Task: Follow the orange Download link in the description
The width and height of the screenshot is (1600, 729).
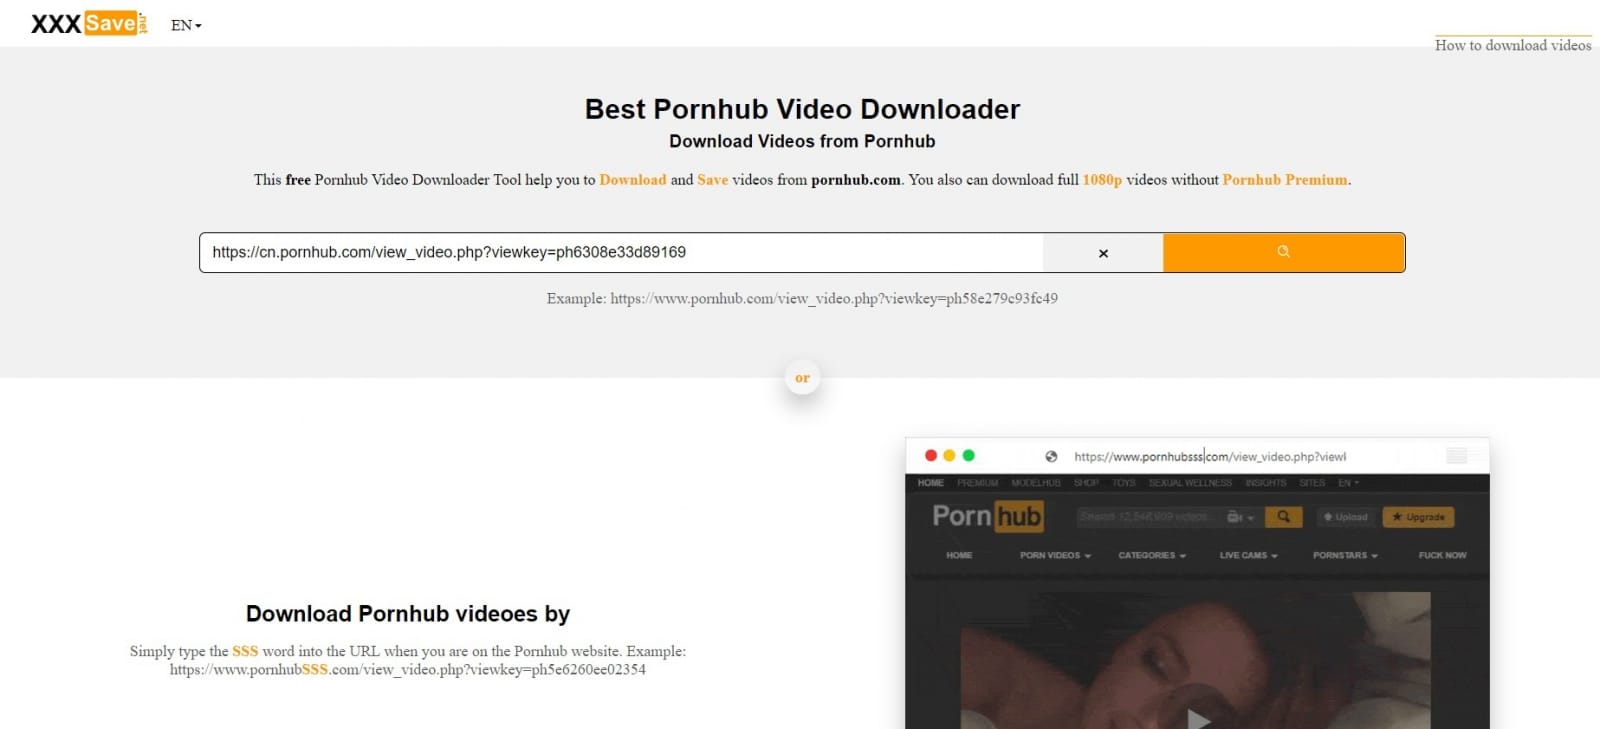Action: click(633, 180)
